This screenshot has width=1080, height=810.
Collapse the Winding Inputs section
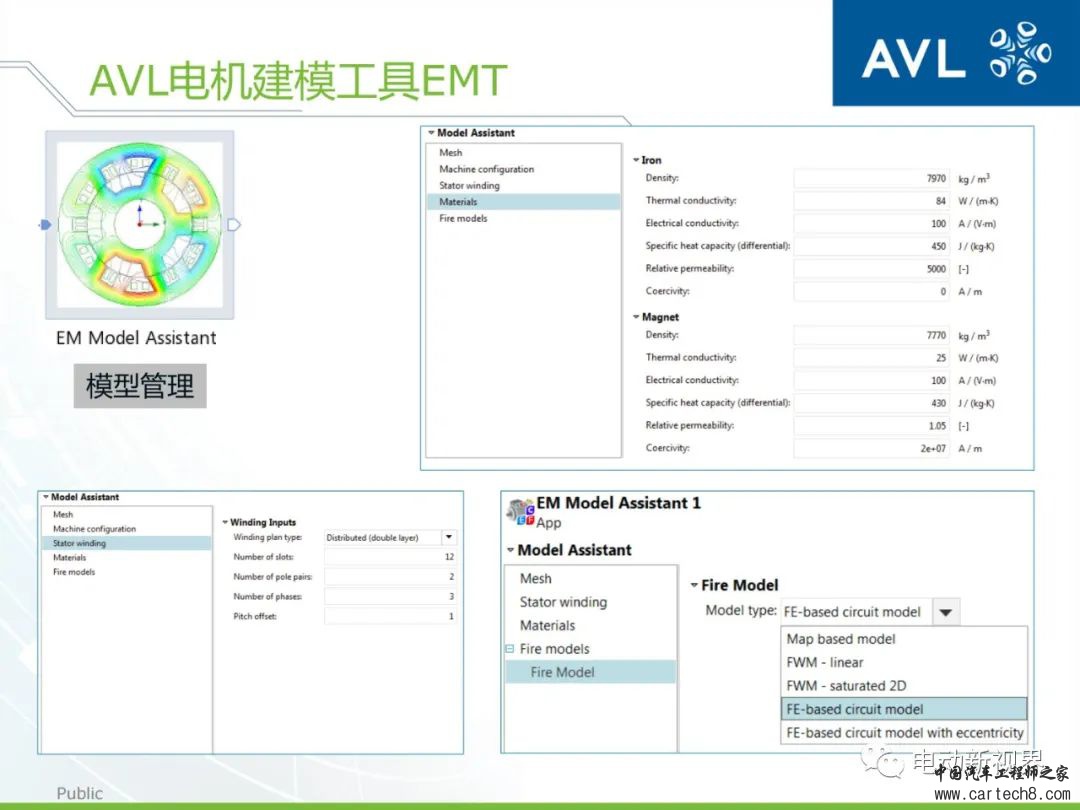click(225, 523)
